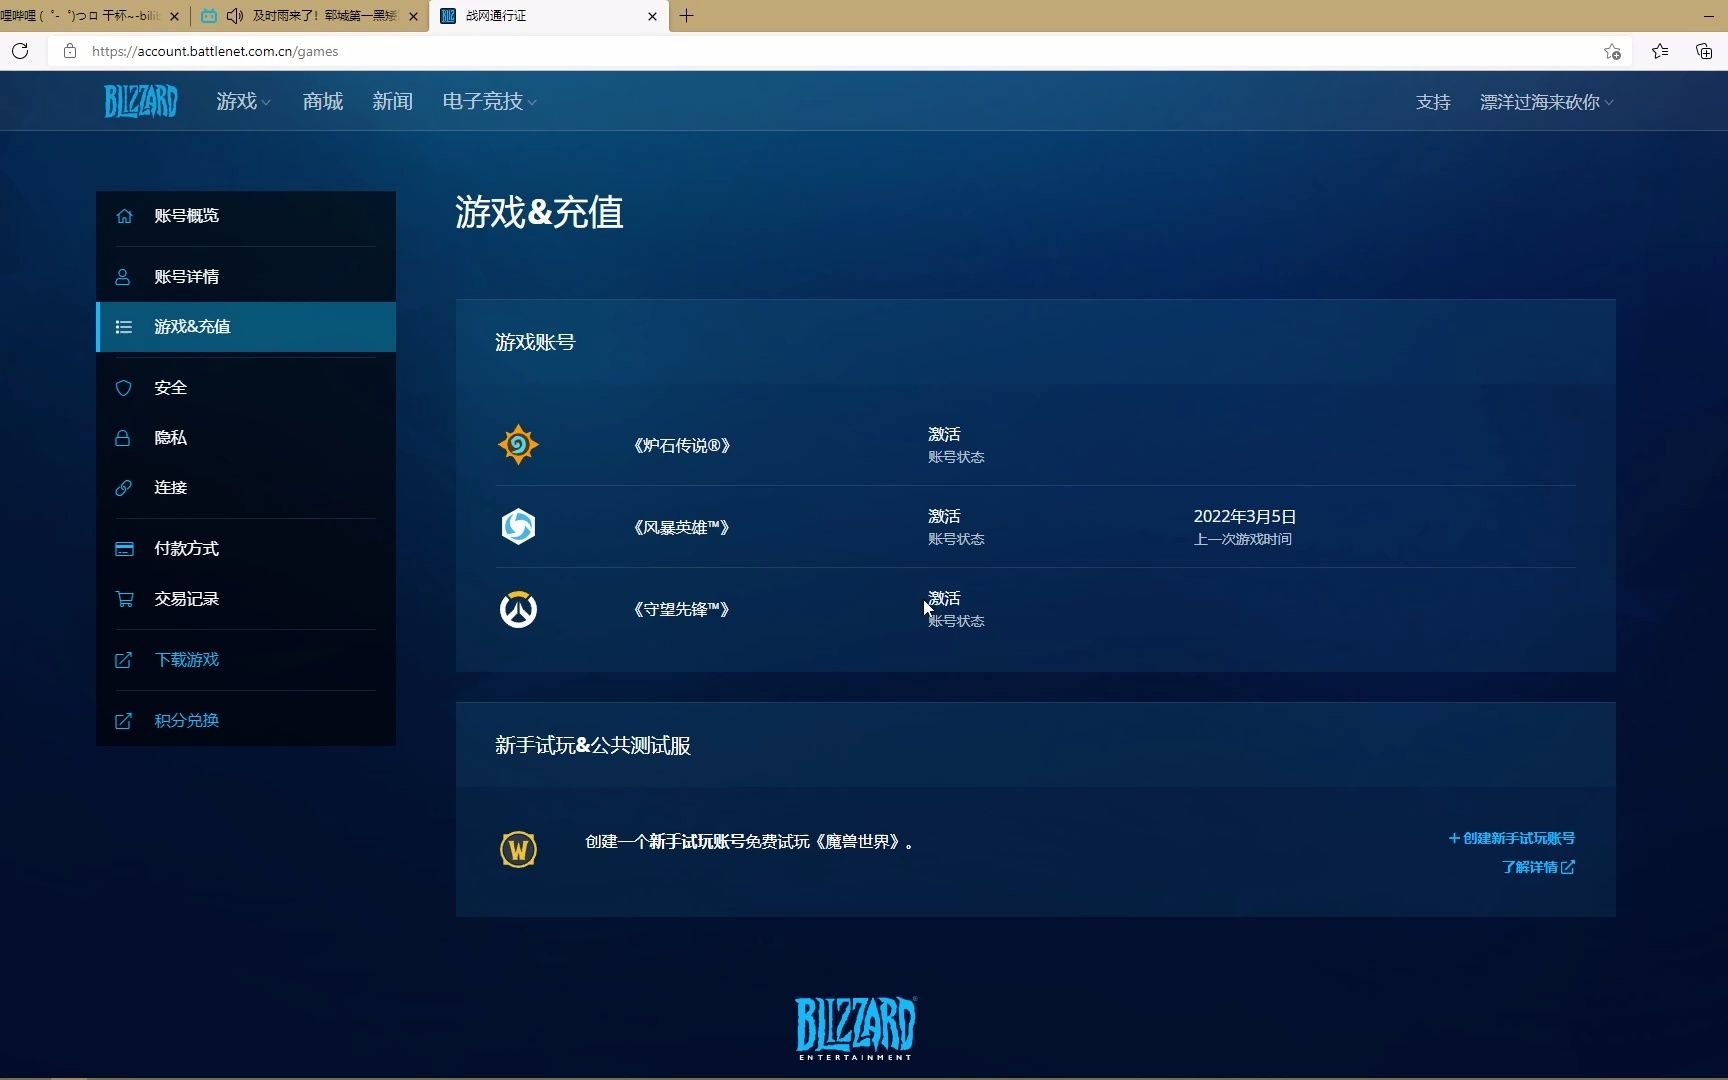Click the shield icon beside 安全
Image resolution: width=1728 pixels, height=1080 pixels.
point(124,388)
